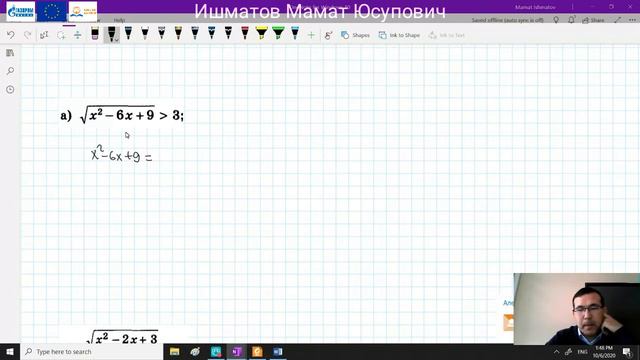Show hidden system tray icons

point(556,351)
